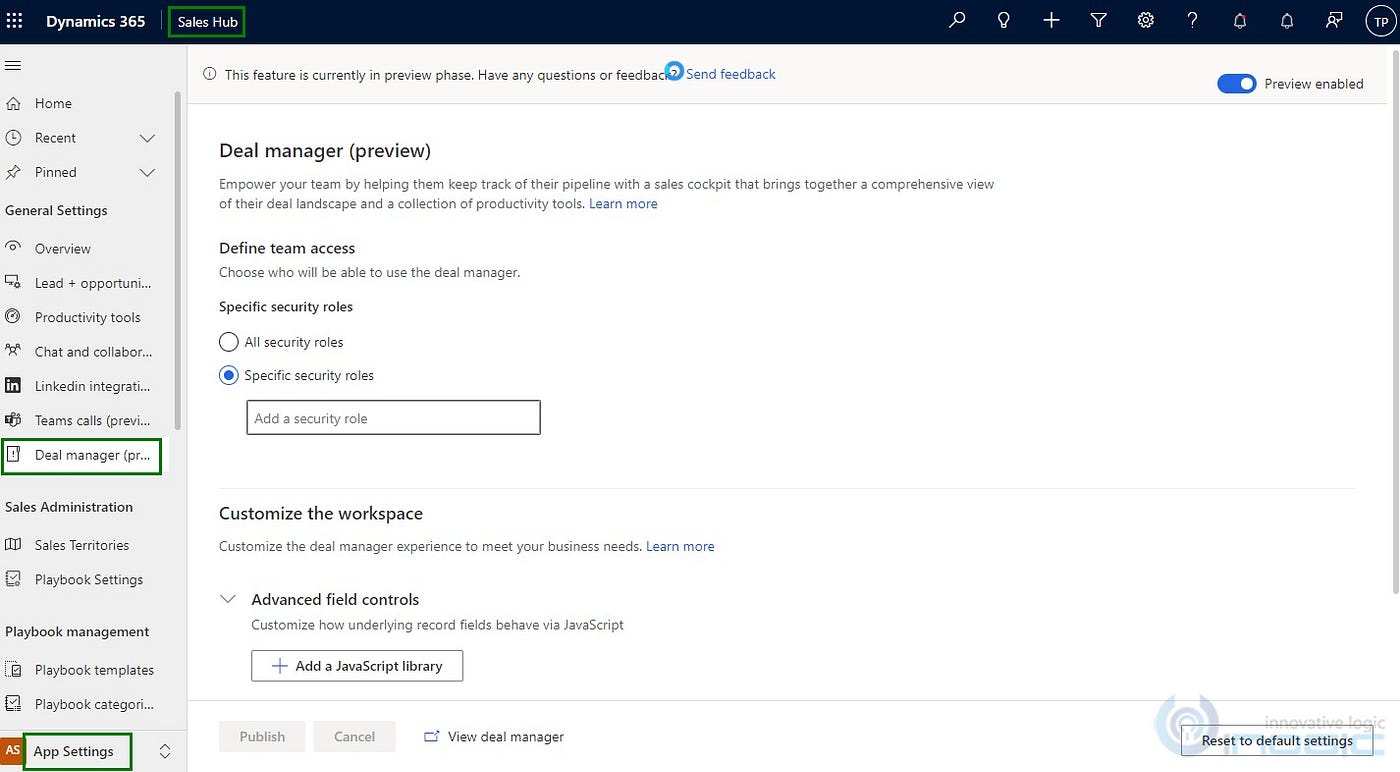
Task: Click the AS area badge icon
Action: pyautogui.click(x=13, y=750)
